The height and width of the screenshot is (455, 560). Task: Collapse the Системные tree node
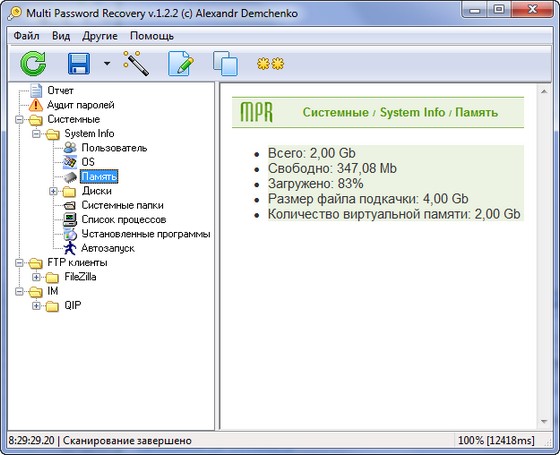pos(19,119)
